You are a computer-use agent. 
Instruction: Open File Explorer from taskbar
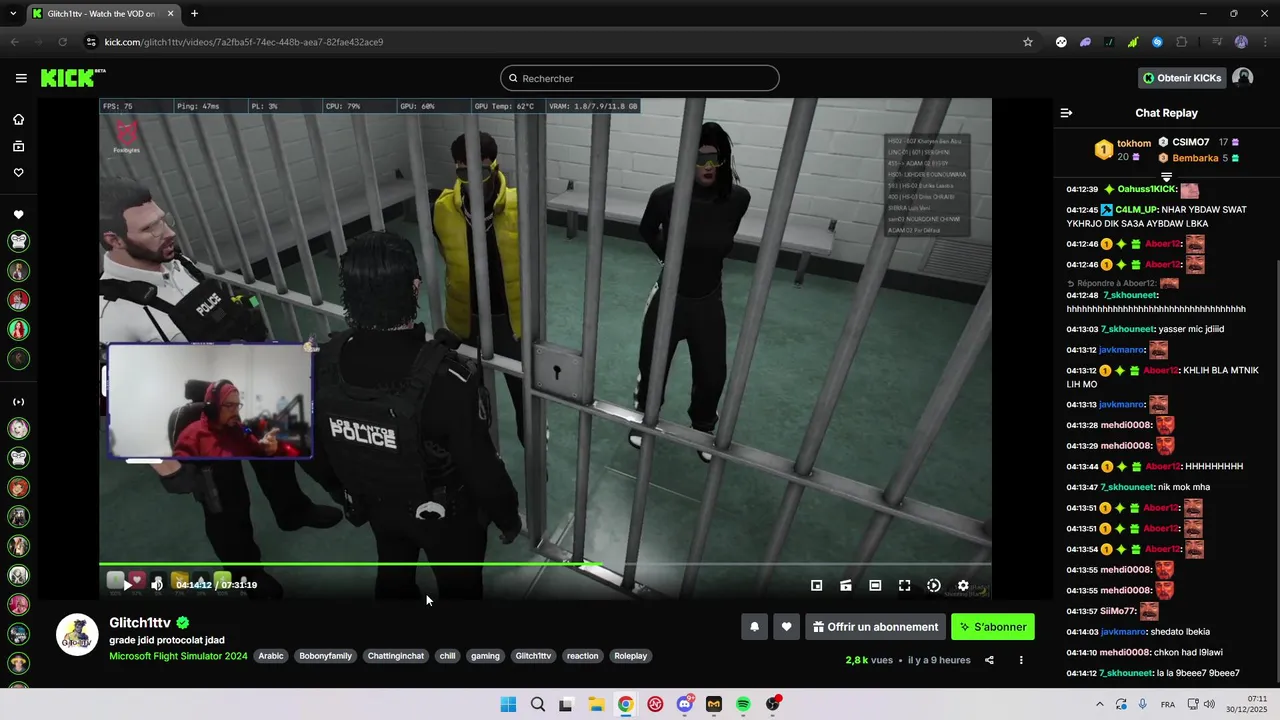[x=596, y=704]
